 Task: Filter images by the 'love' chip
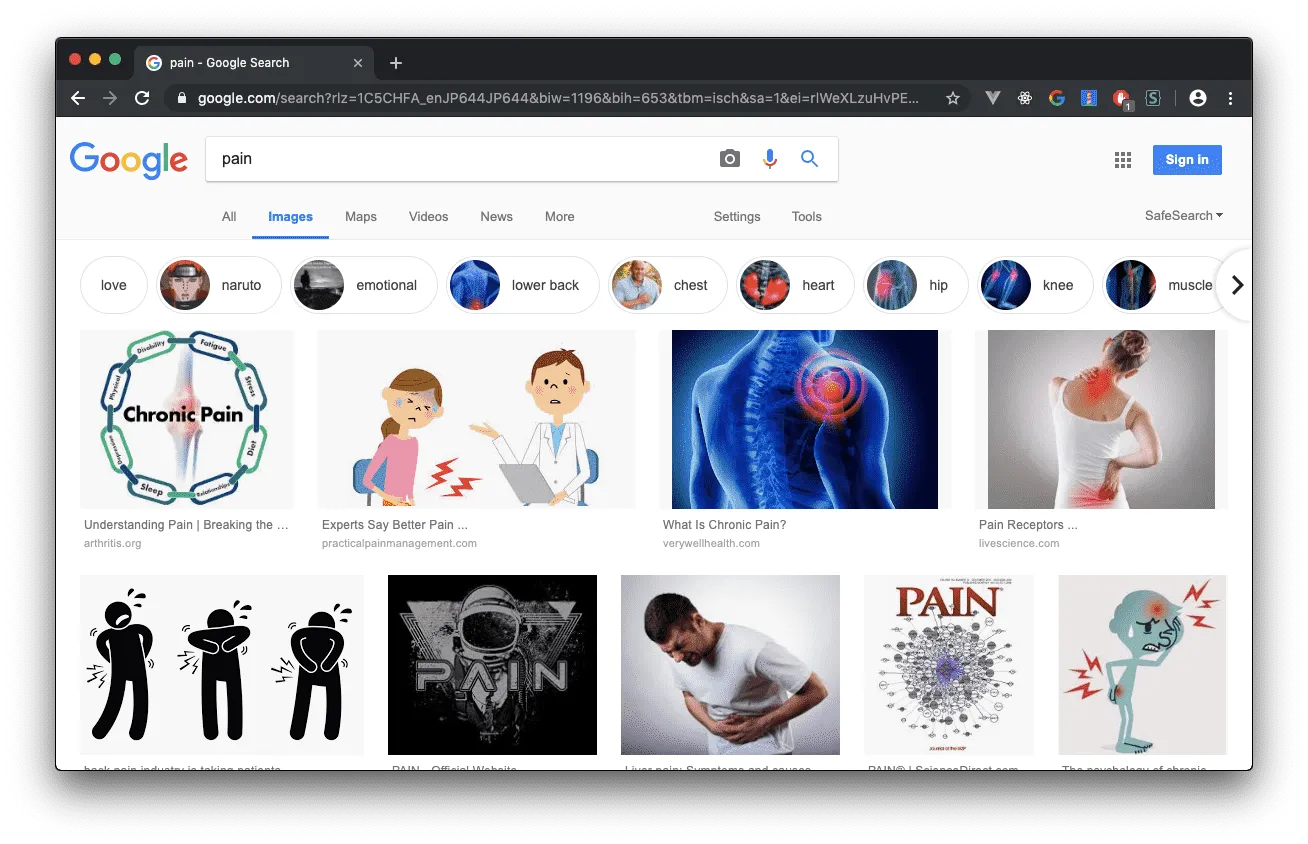113,285
